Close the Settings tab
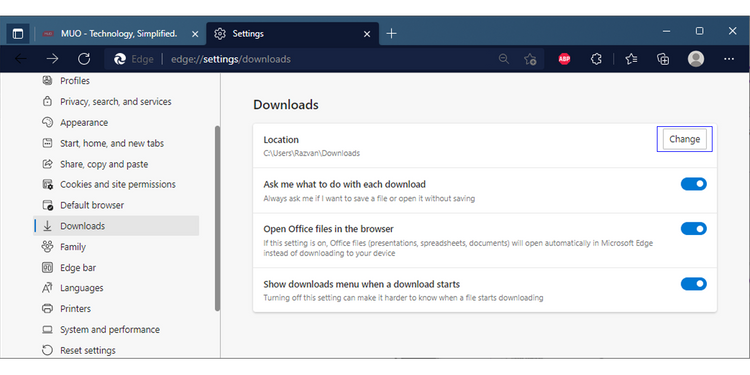750x375 pixels. pyautogui.click(x=367, y=34)
